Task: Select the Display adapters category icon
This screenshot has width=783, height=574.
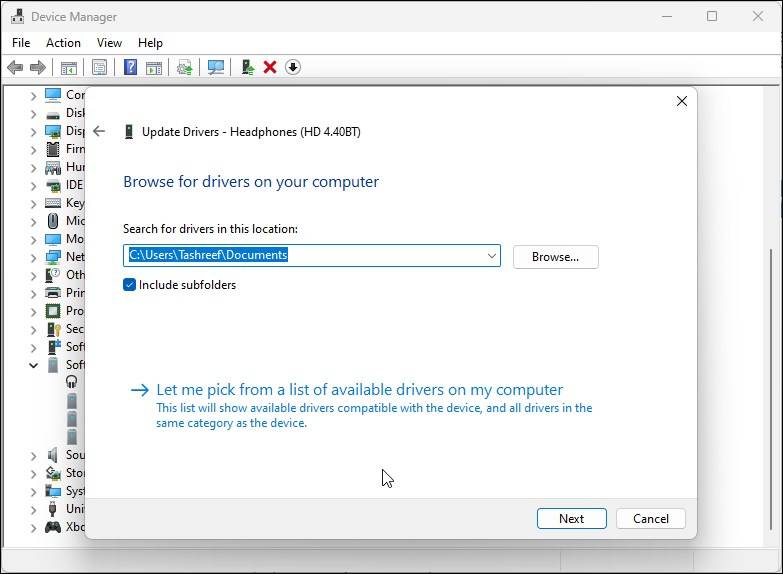Action: pyautogui.click(x=53, y=131)
